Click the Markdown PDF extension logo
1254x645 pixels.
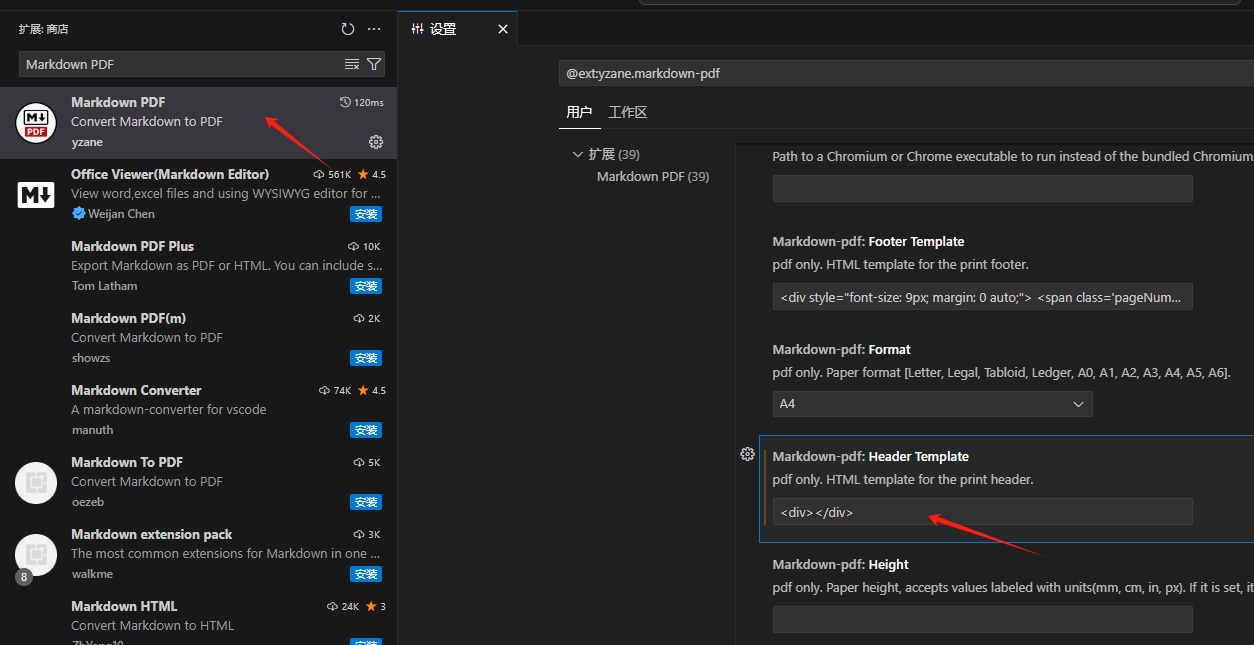pyautogui.click(x=36, y=122)
